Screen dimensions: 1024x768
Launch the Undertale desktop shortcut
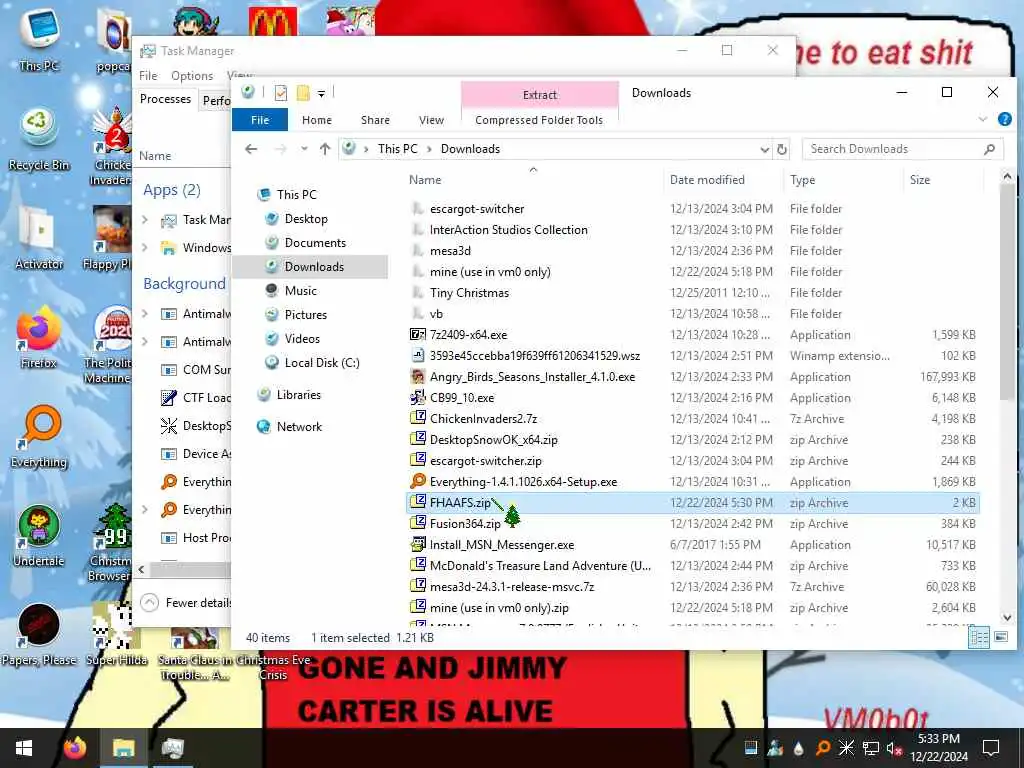pos(39,537)
